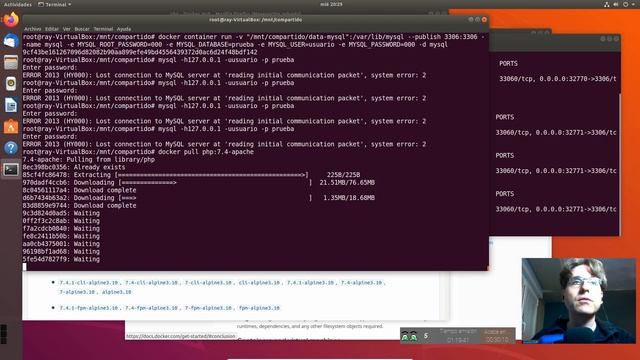Minimize the front terminal window
The image size is (640, 360).
(x=471, y=20)
